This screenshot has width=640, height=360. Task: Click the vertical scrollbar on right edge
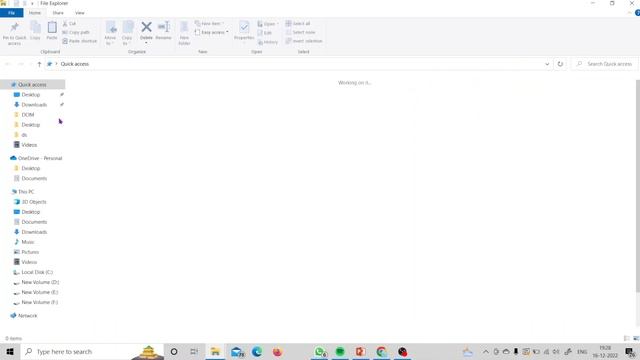[x=638, y=186]
